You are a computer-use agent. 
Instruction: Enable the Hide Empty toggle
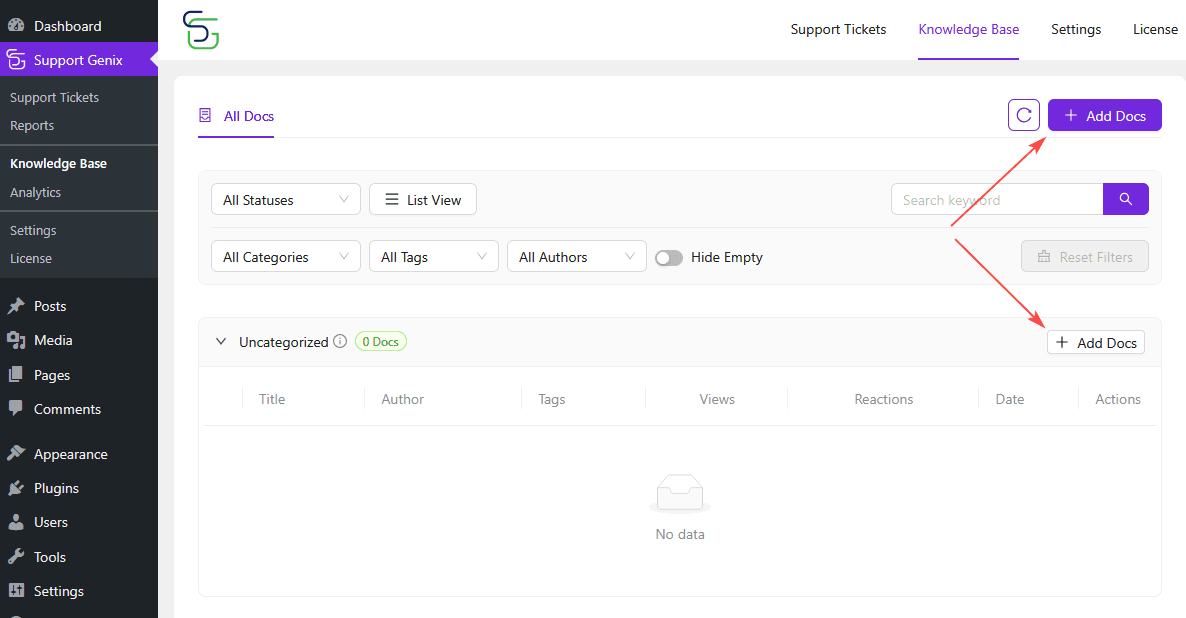pyautogui.click(x=668, y=257)
